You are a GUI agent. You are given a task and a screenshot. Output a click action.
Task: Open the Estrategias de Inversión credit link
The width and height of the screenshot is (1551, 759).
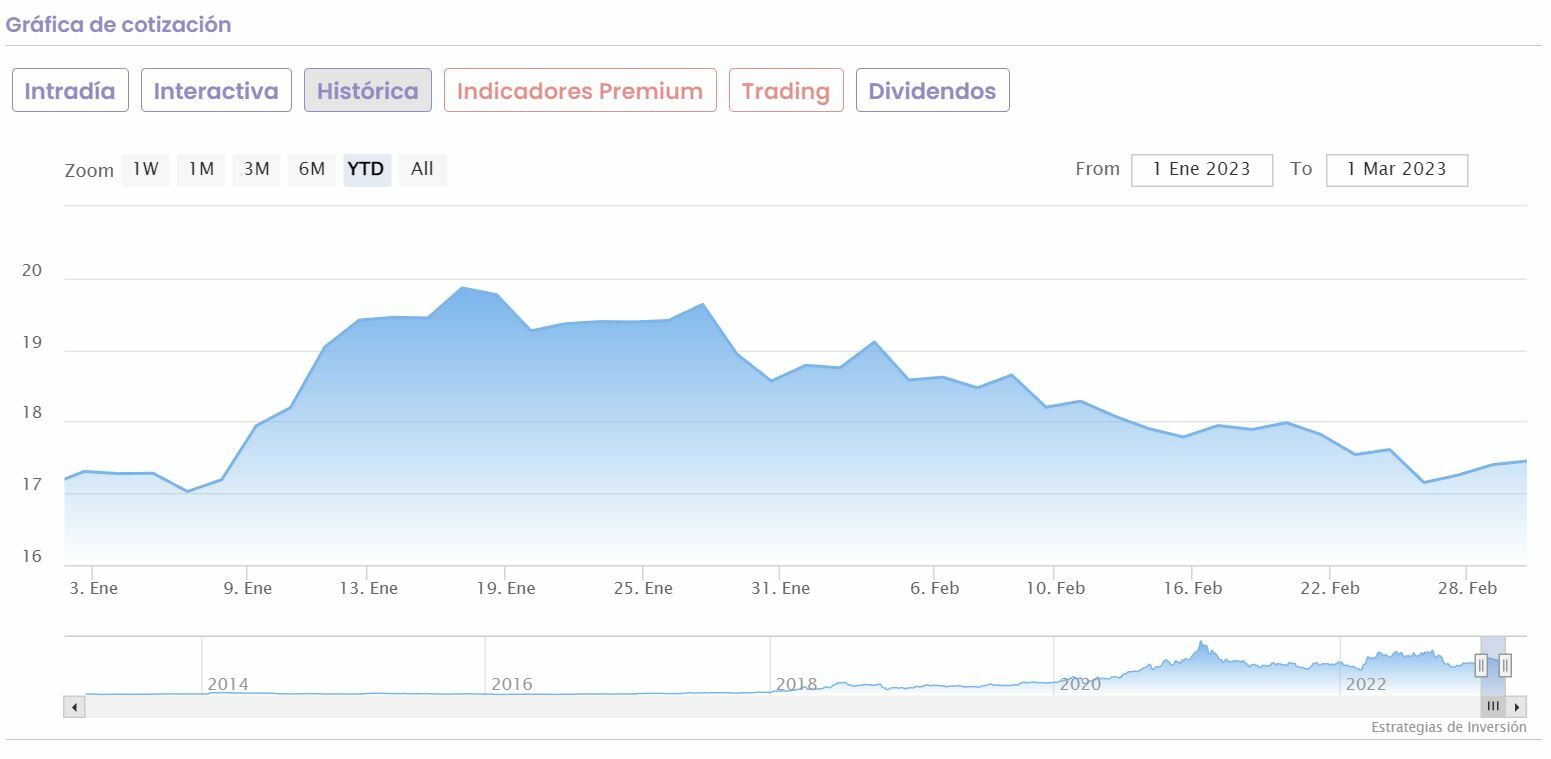point(1448,728)
